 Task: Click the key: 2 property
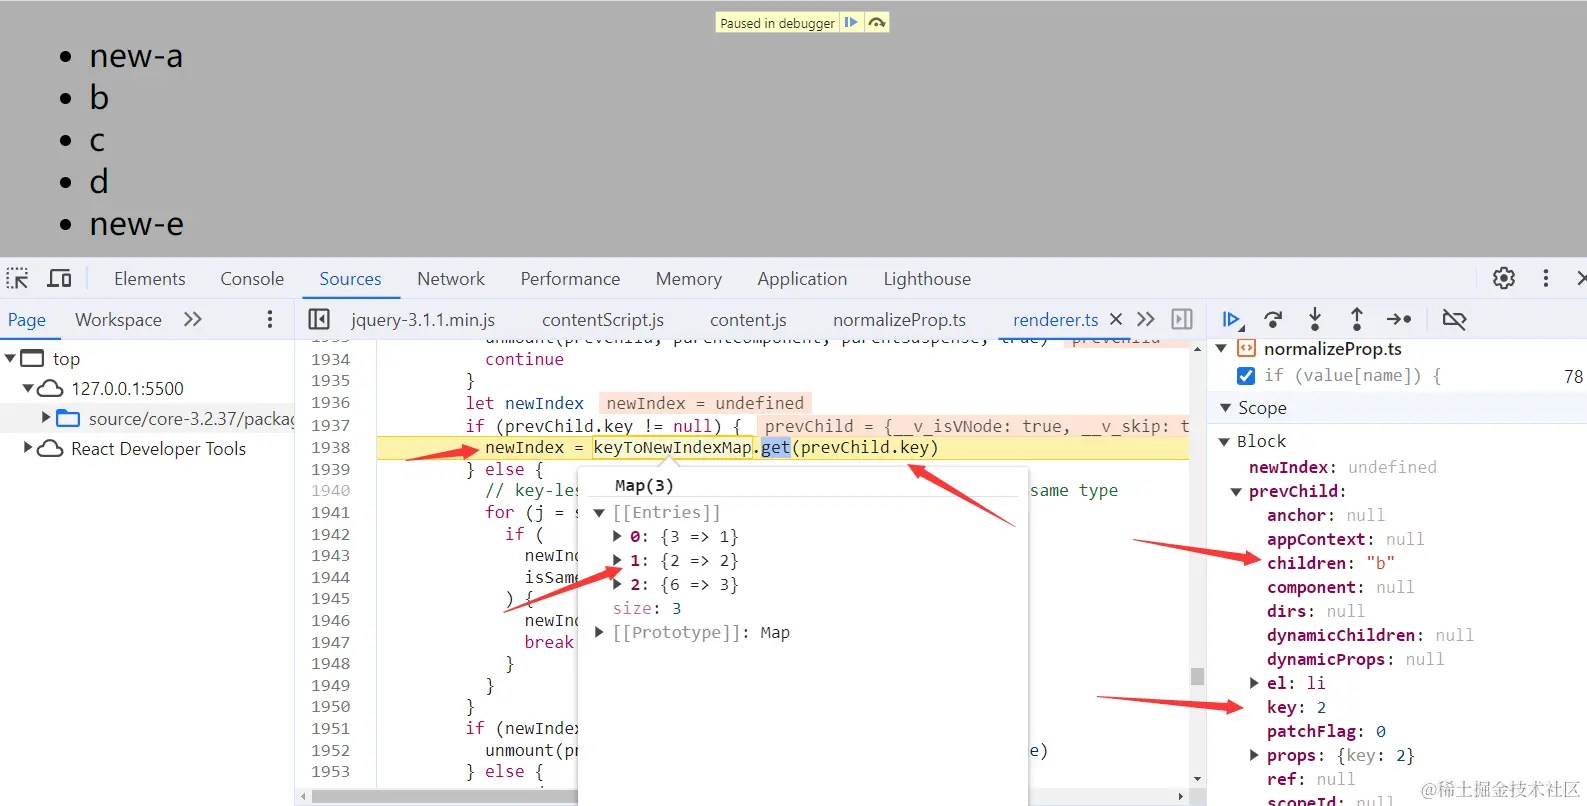(1296, 707)
